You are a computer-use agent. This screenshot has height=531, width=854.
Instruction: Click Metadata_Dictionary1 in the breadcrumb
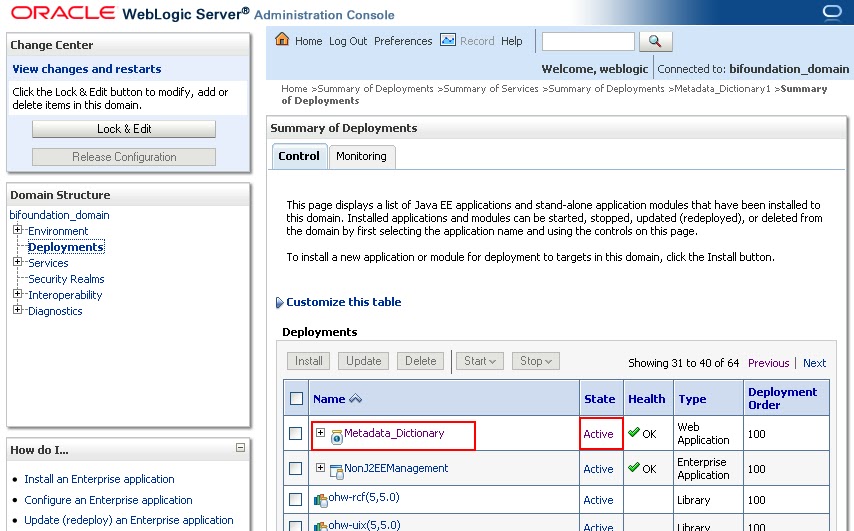click(x=722, y=89)
